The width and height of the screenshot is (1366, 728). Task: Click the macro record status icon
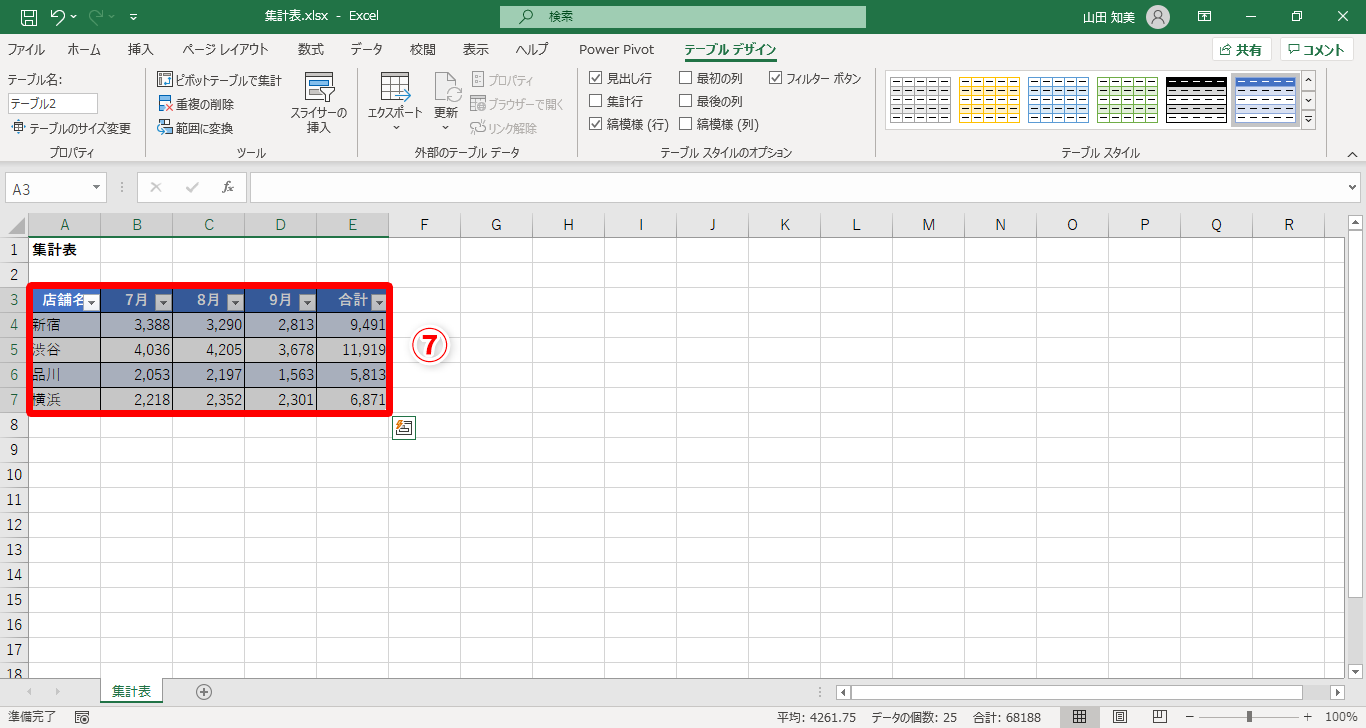pos(82,717)
